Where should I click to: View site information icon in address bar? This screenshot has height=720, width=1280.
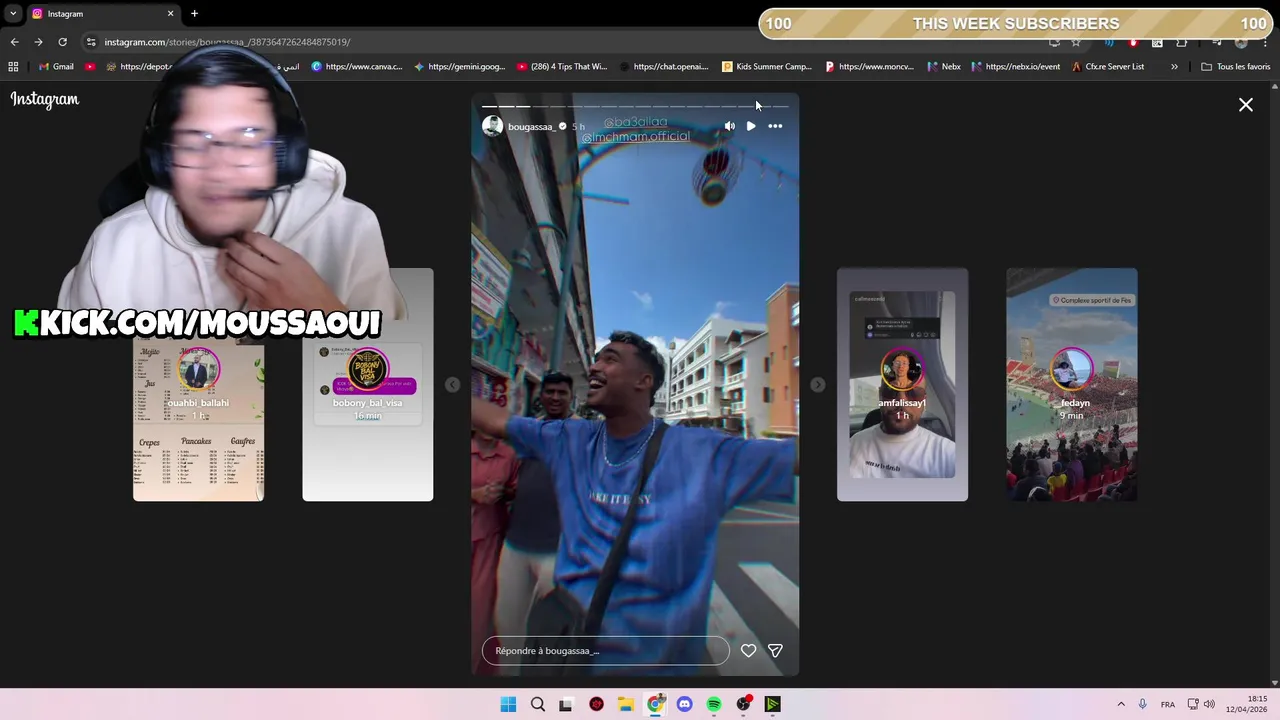[91, 42]
